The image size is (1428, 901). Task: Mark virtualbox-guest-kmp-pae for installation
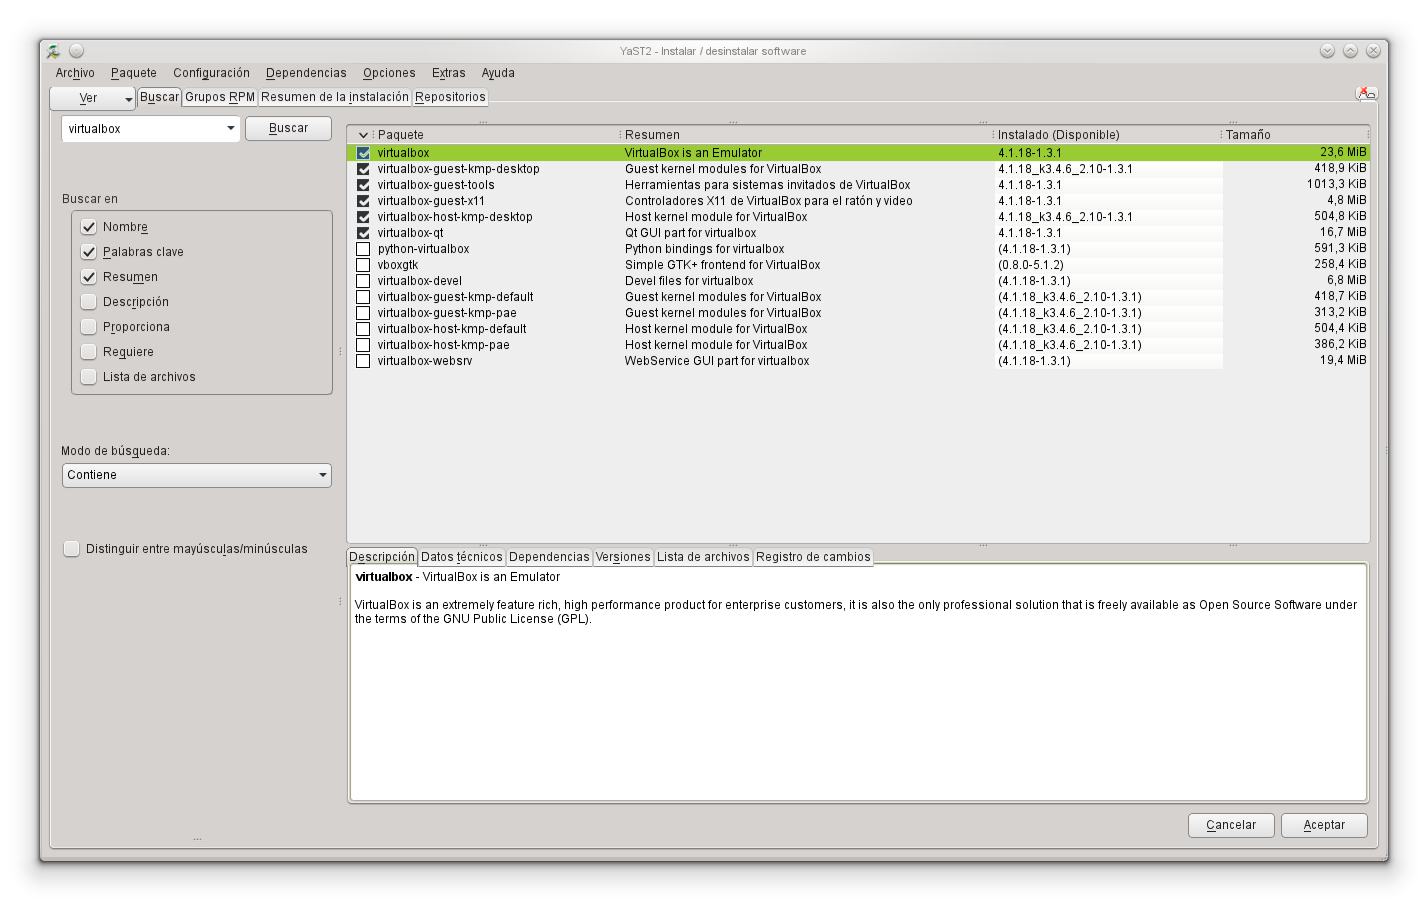tap(363, 313)
